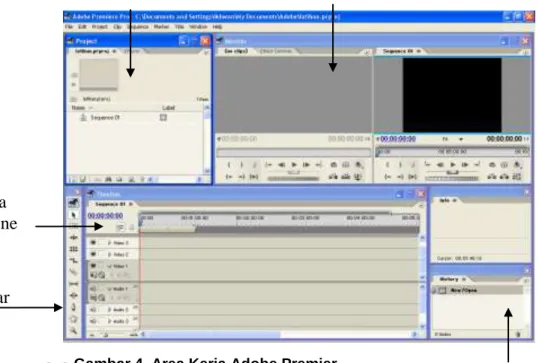Click Label color box of Sequence 01

point(163,118)
